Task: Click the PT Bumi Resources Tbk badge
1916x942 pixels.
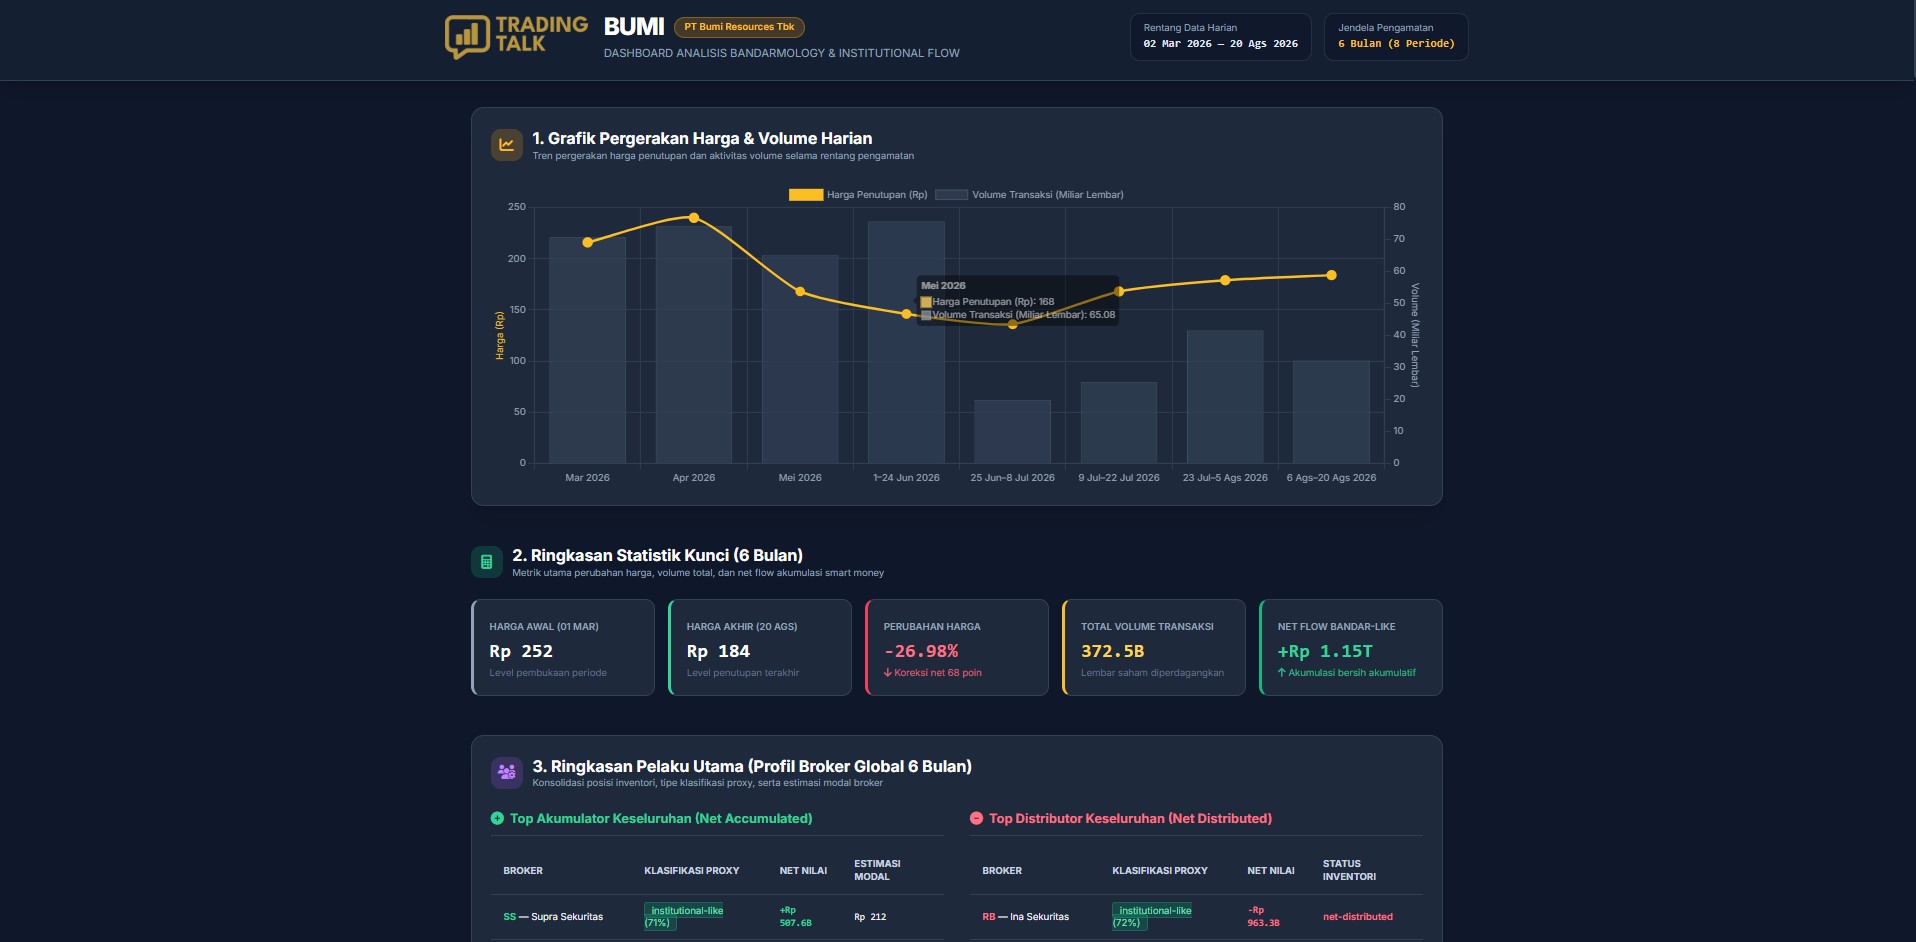Action: click(x=739, y=27)
